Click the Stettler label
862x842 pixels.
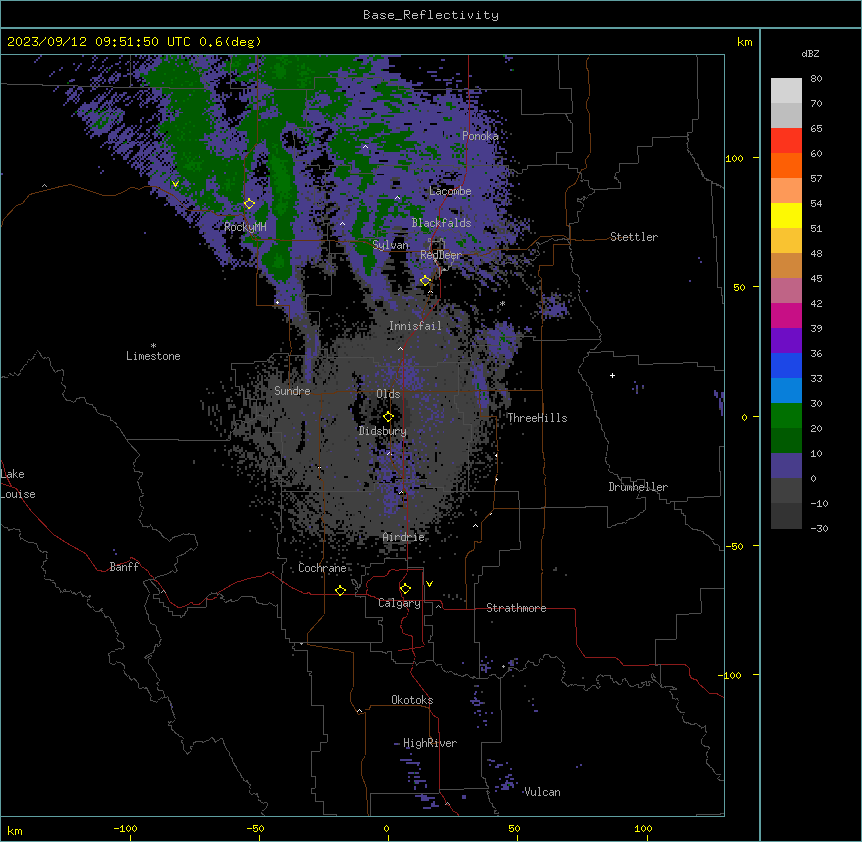634,237
